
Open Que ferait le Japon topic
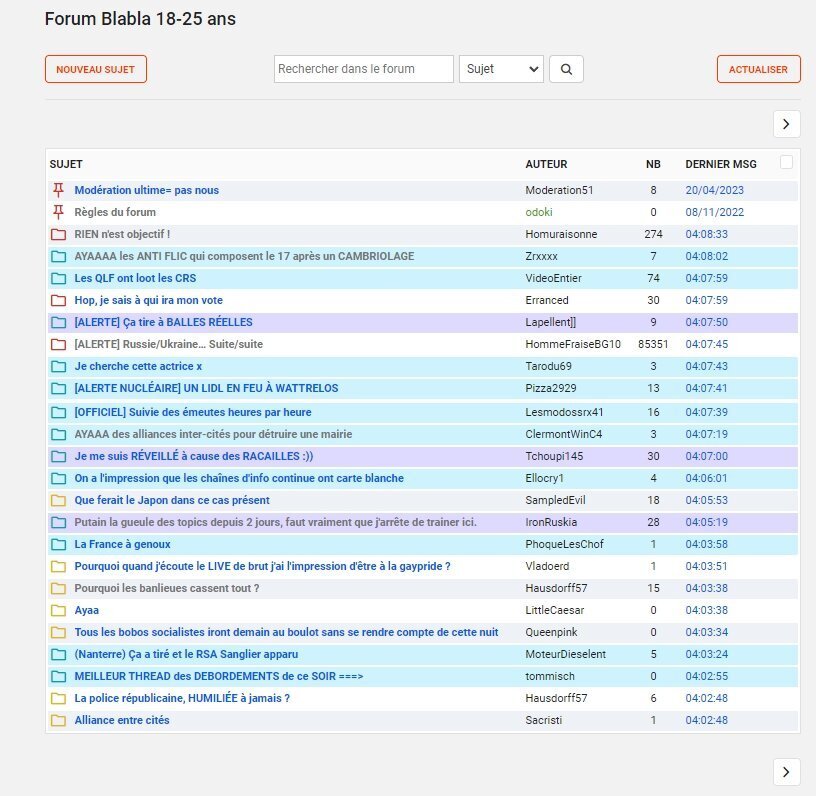click(172, 500)
